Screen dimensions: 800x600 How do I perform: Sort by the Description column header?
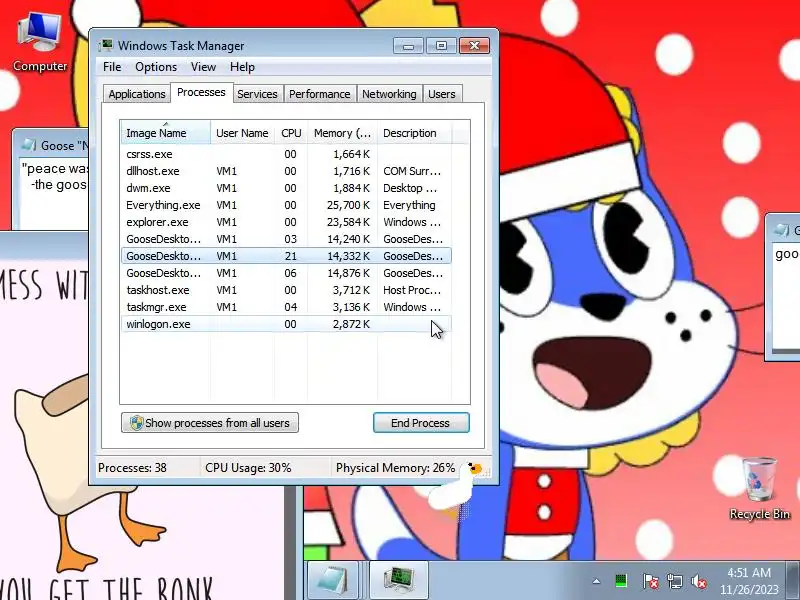(x=414, y=133)
